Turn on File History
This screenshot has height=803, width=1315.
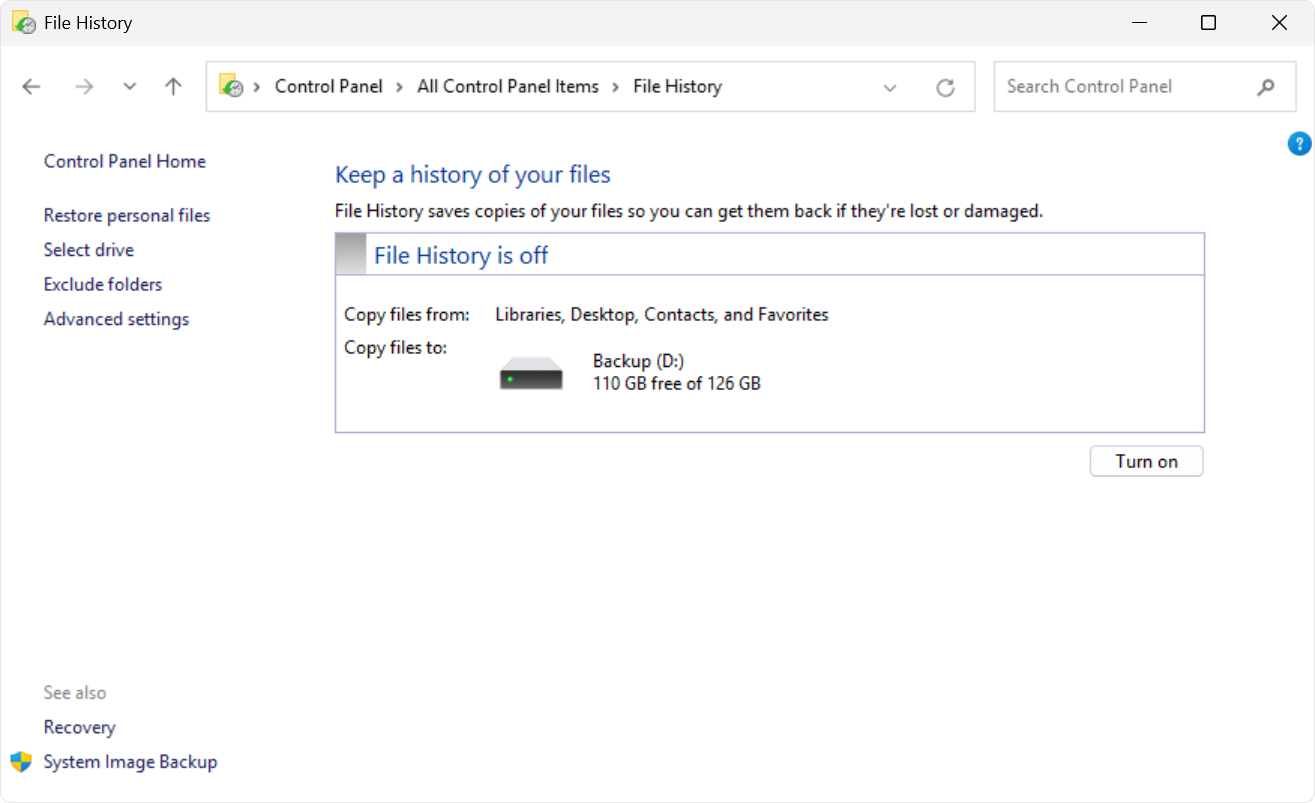point(1146,461)
